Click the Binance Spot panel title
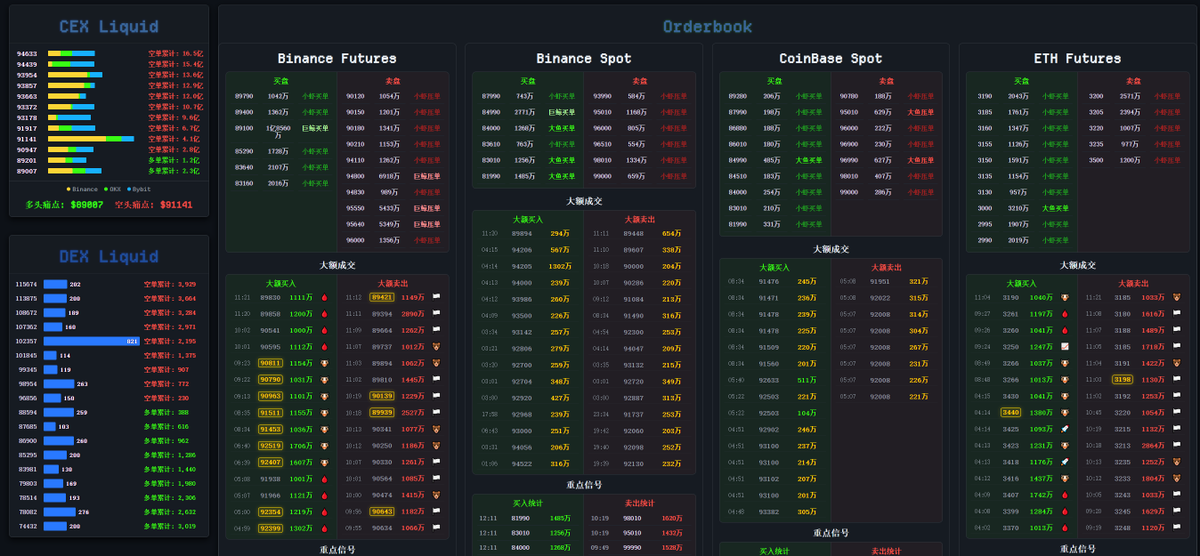1200x556 pixels. coord(584,58)
